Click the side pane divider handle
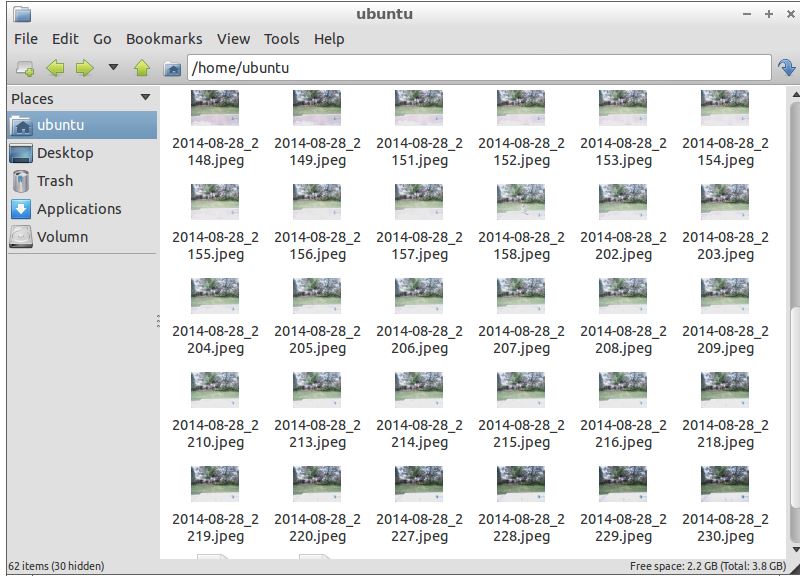 [159, 321]
